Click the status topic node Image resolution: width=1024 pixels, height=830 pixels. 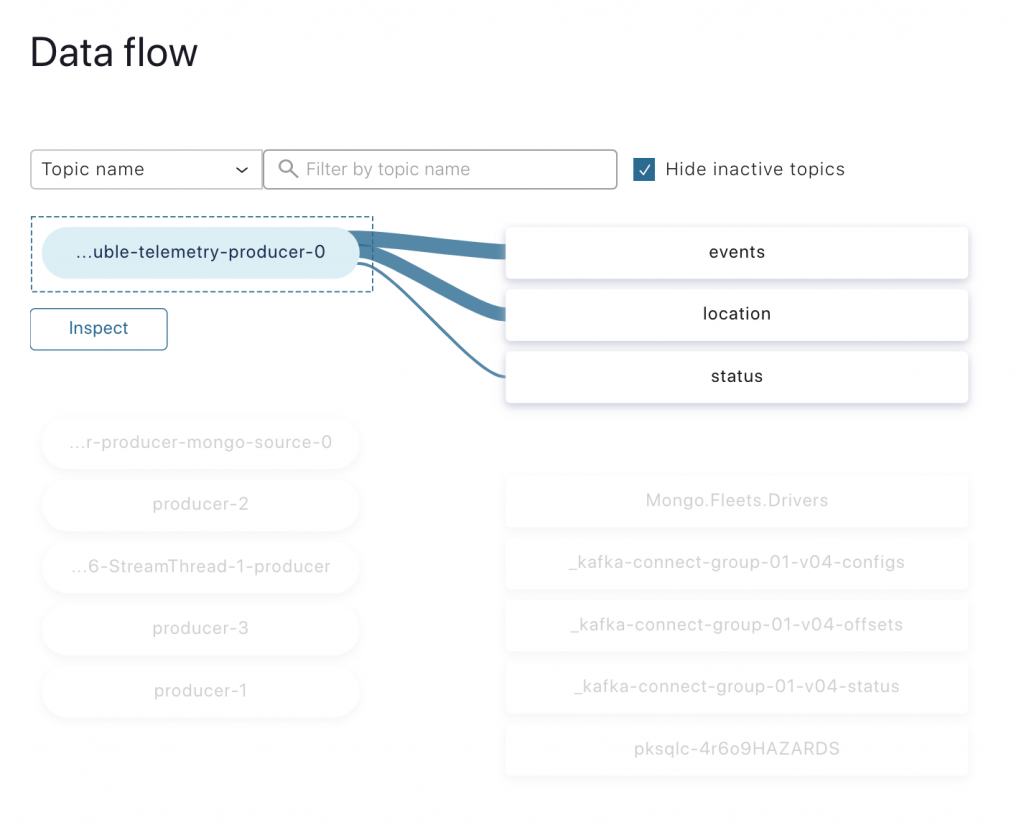737,377
